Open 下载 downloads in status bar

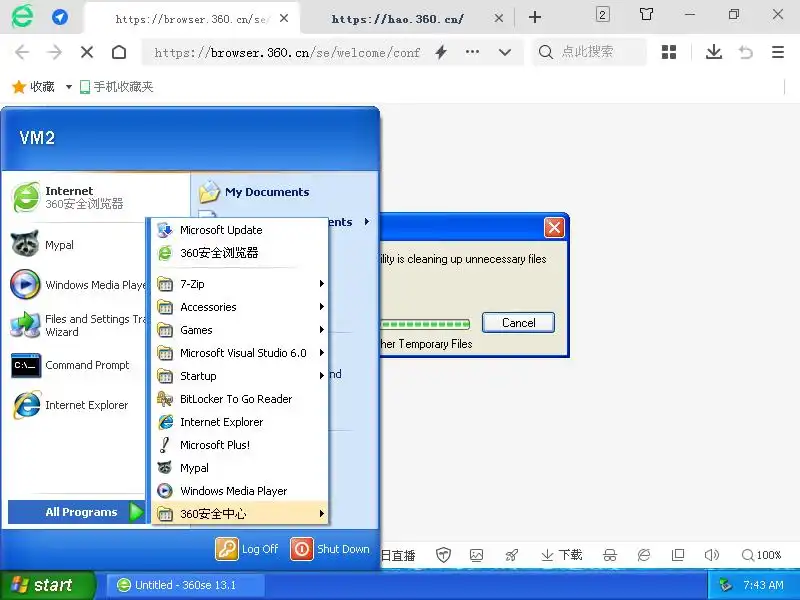561,555
